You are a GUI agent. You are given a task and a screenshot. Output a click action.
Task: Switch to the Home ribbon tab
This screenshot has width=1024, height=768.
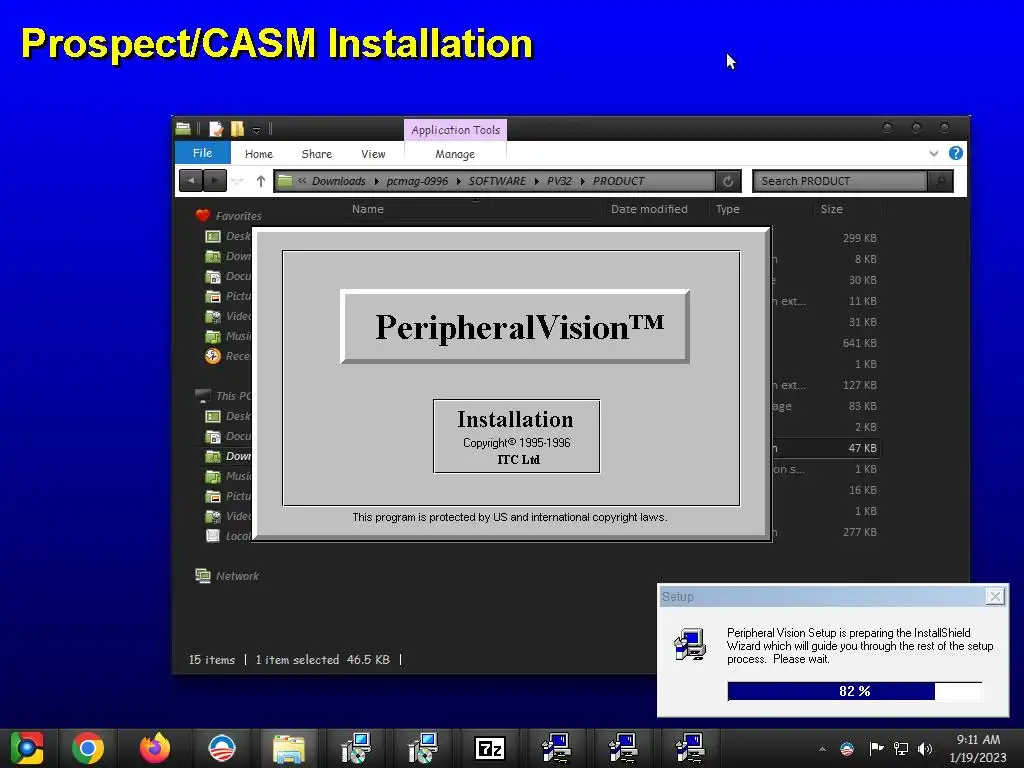coord(259,154)
